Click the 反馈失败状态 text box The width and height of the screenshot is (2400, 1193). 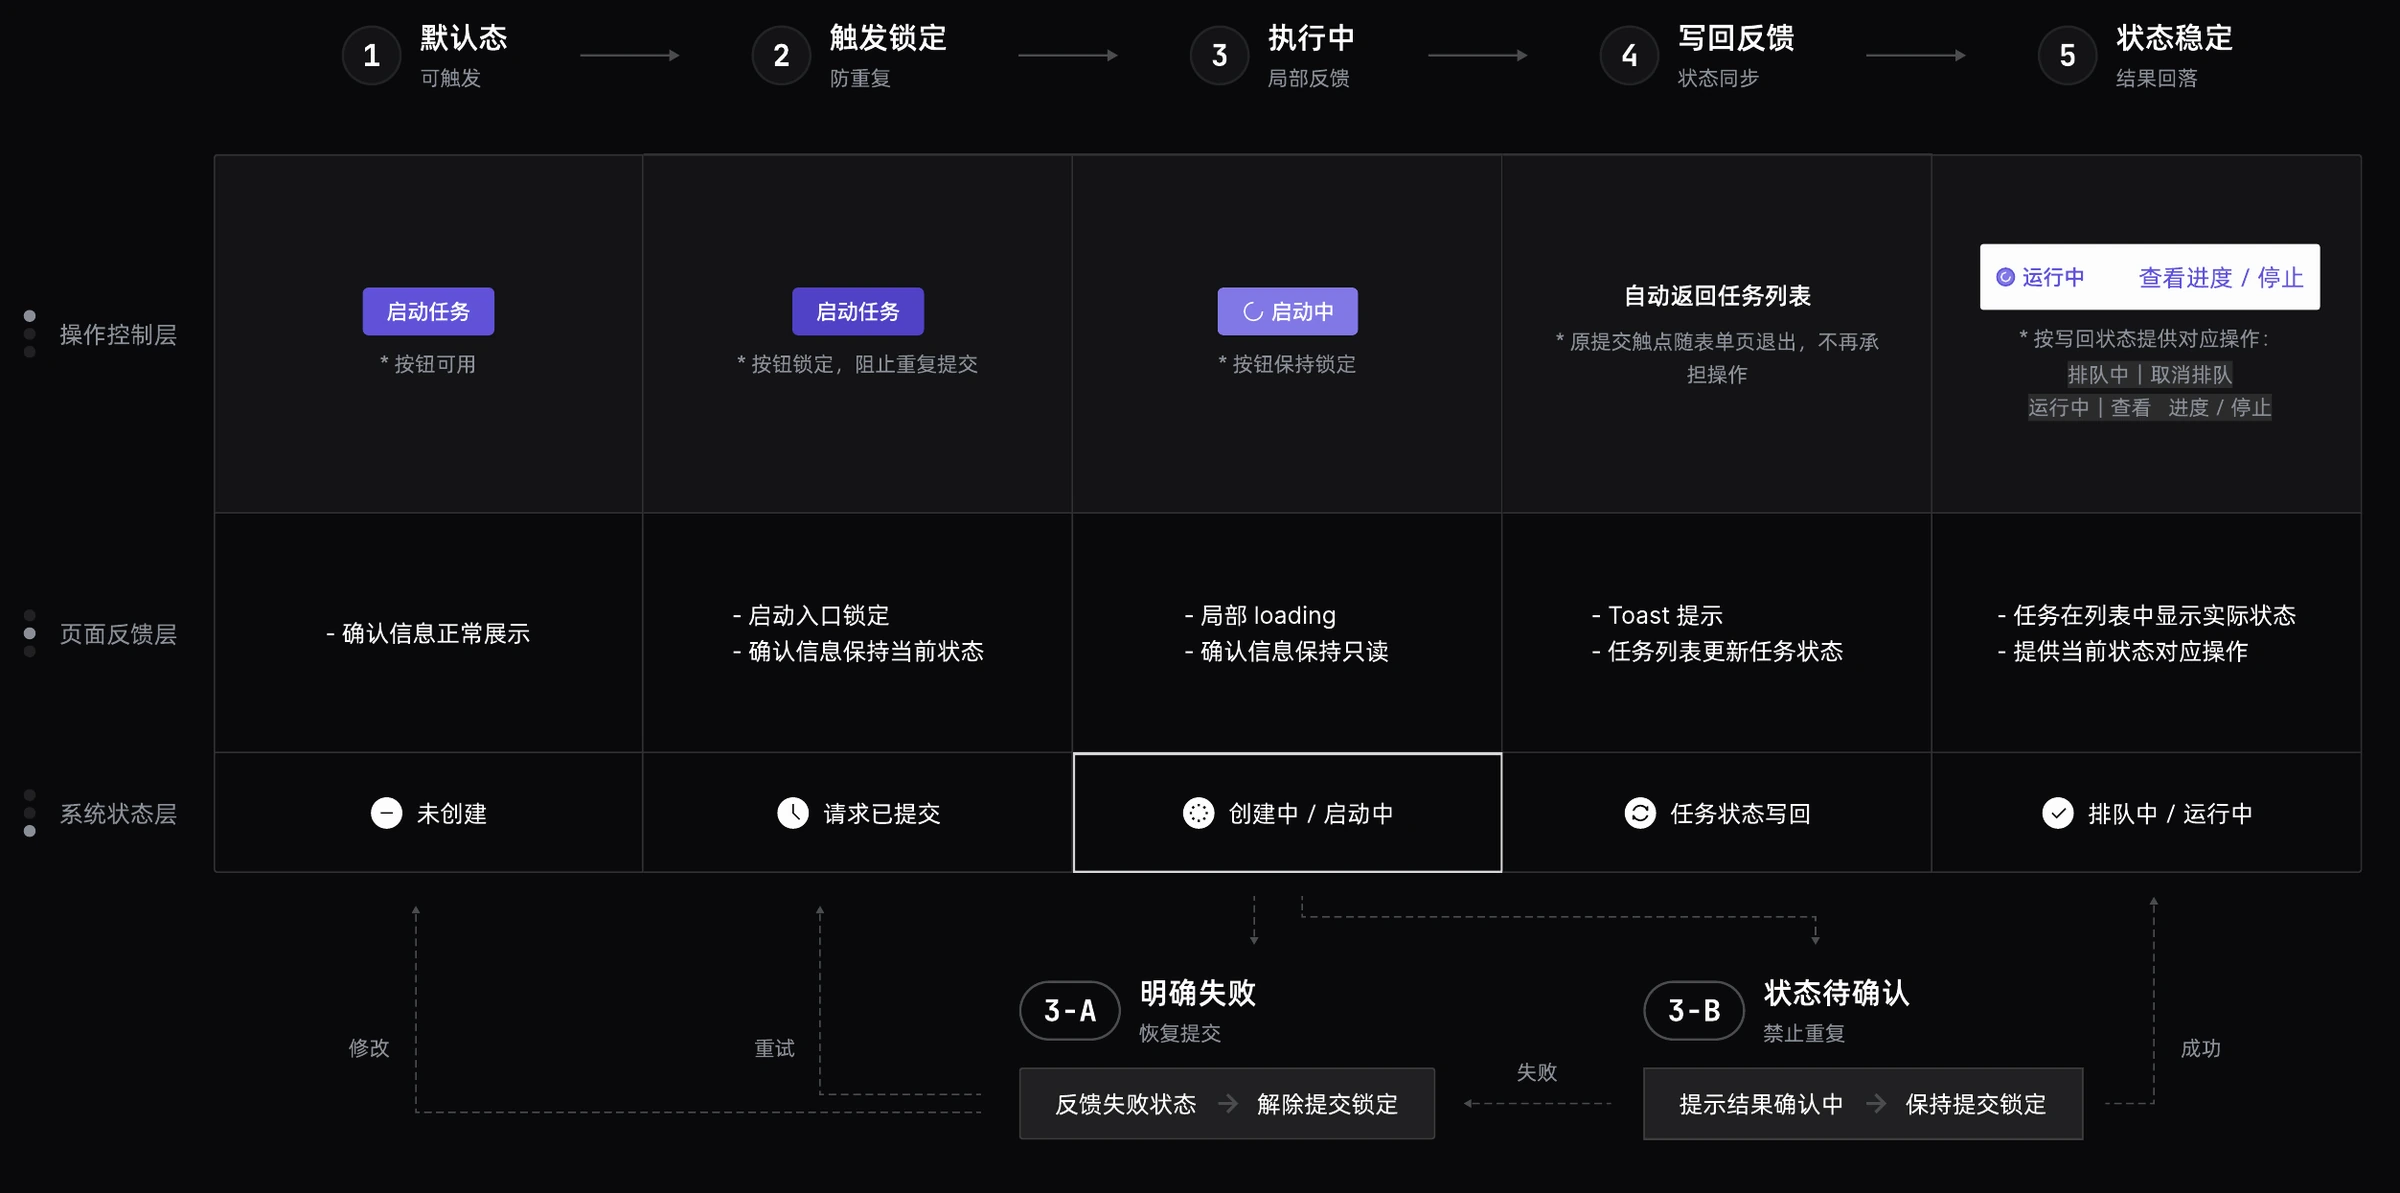pyautogui.click(x=1126, y=1104)
